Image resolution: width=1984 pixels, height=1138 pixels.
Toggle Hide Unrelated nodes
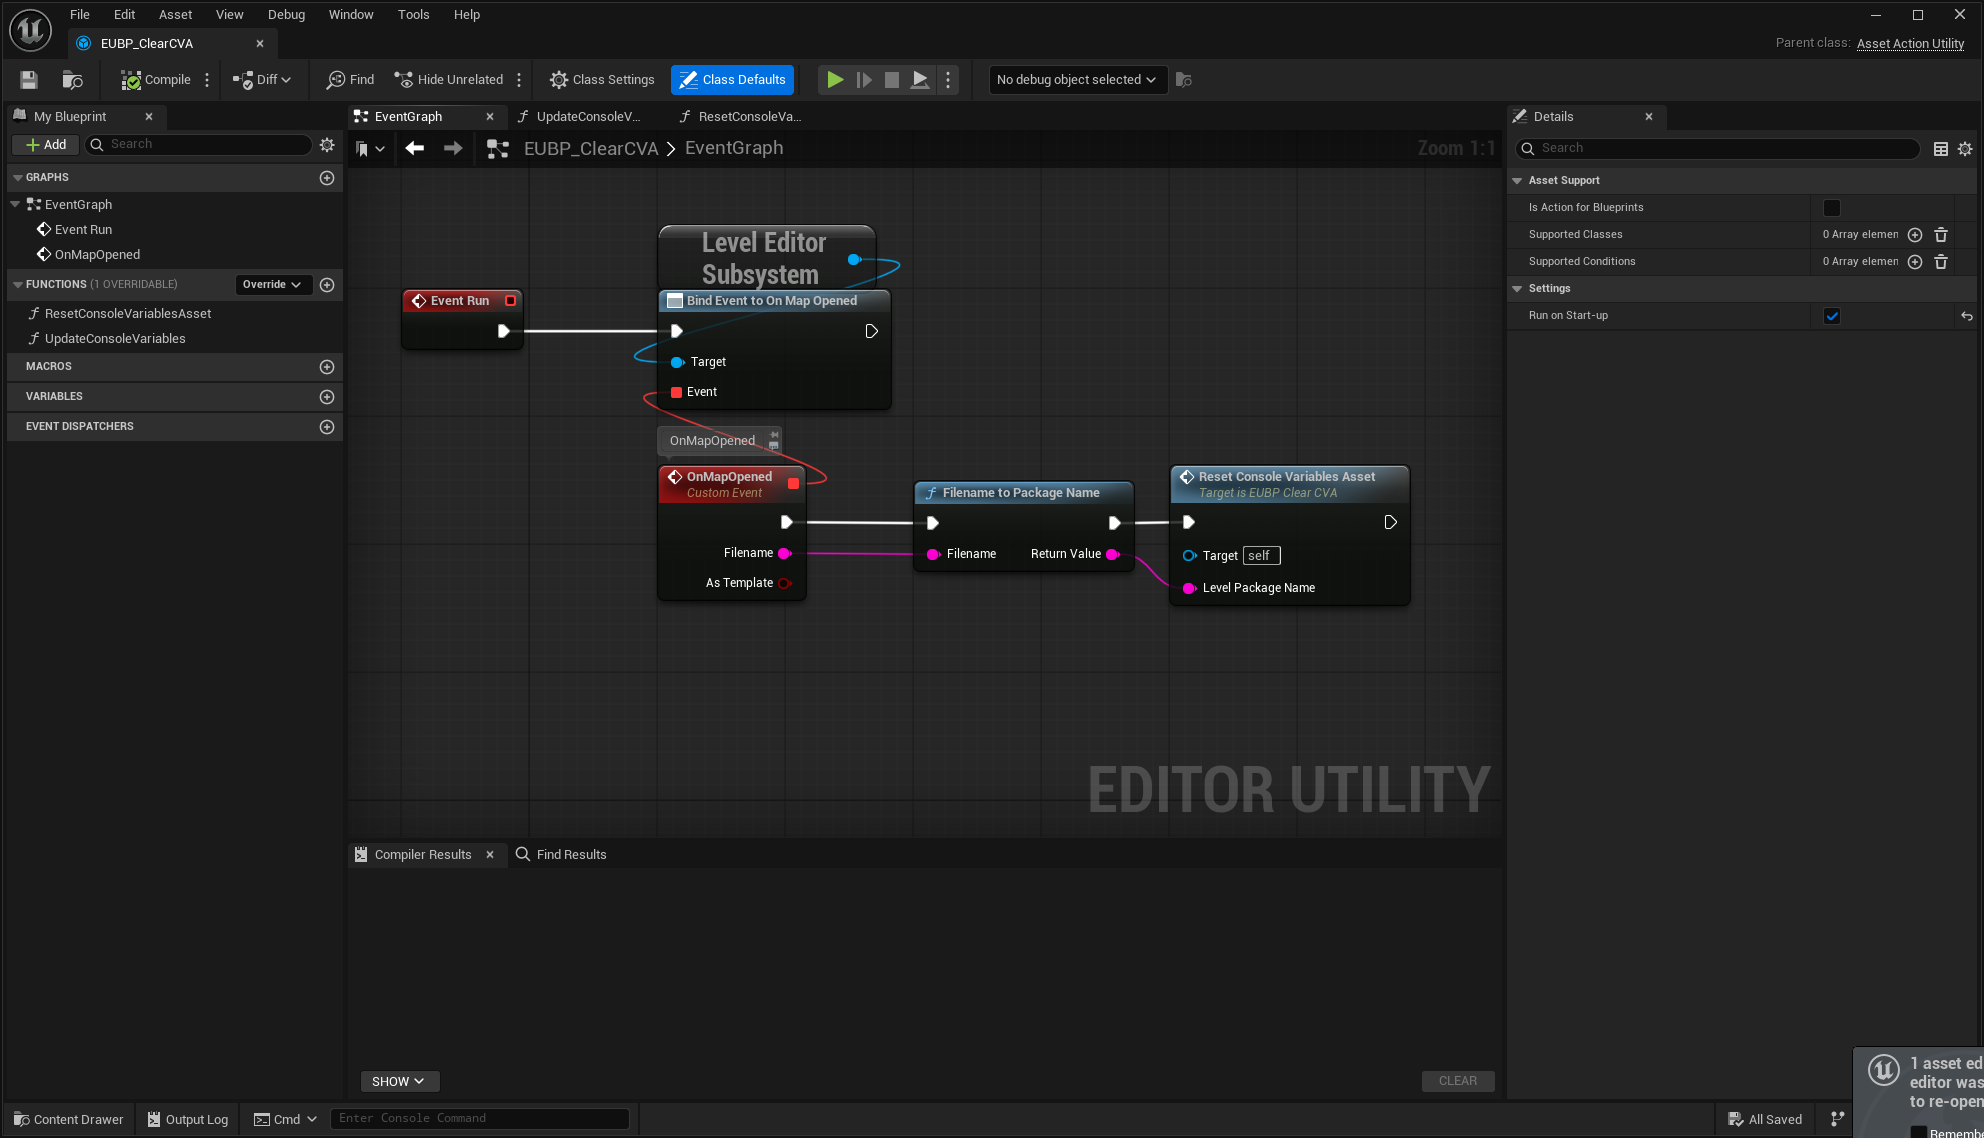pyautogui.click(x=449, y=80)
